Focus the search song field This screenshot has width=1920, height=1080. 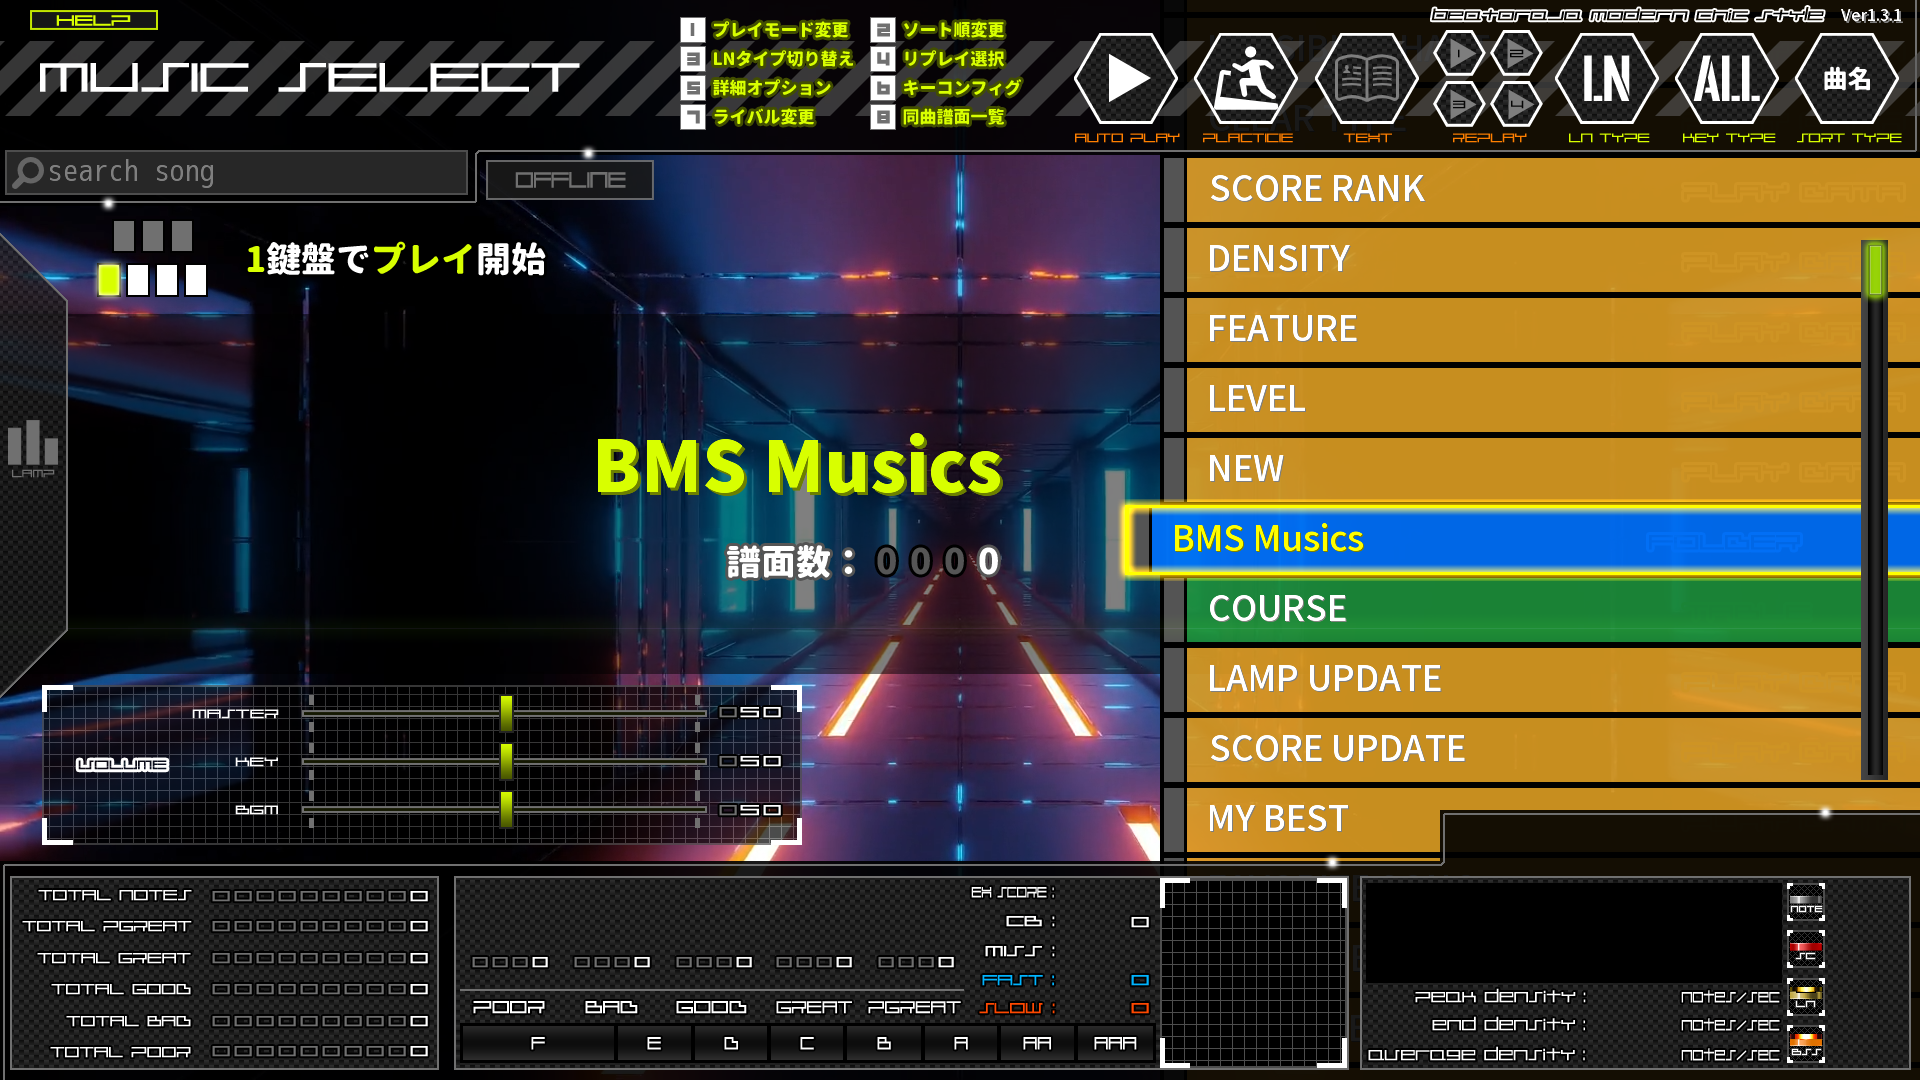237,172
